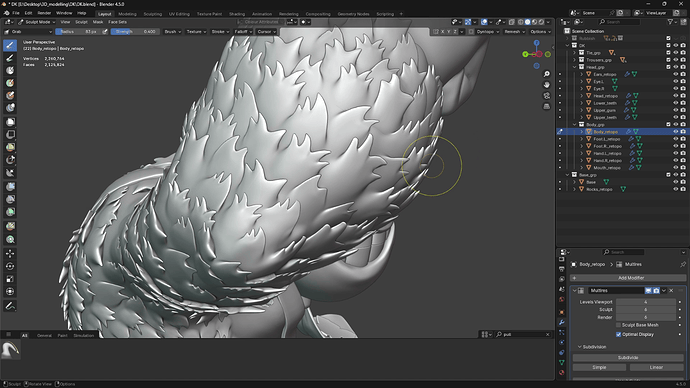
Task: Toggle radius pressure sensitivity icon
Action: [105, 32]
